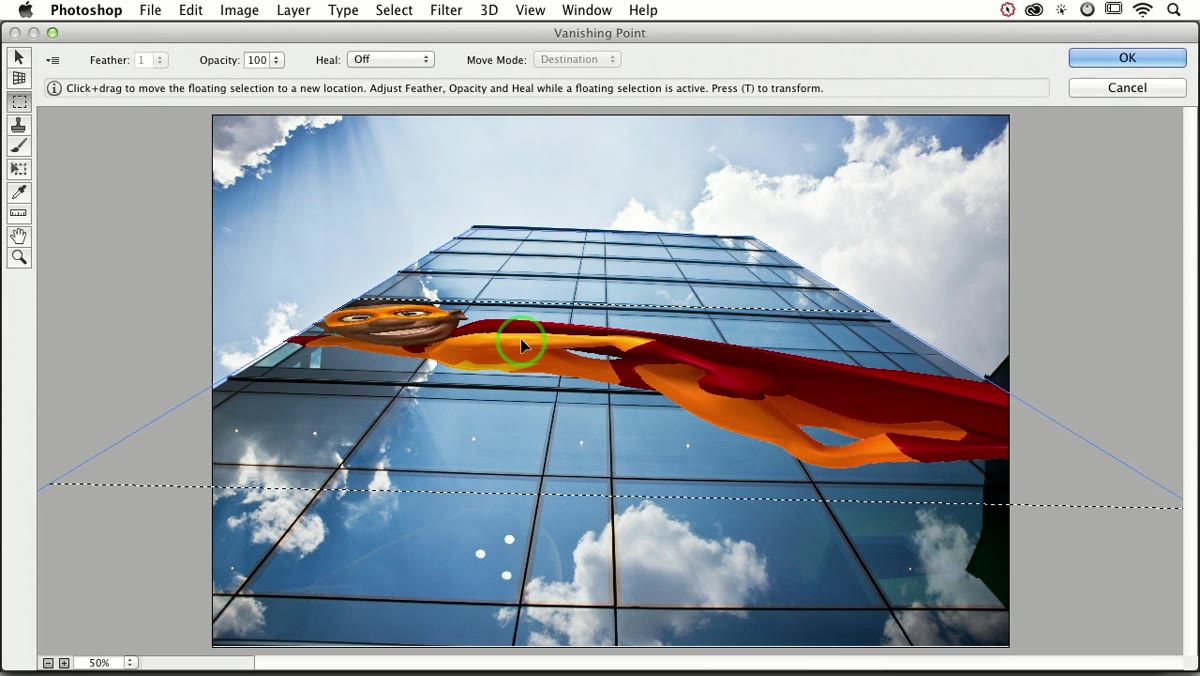Select the Hand tool

point(19,237)
